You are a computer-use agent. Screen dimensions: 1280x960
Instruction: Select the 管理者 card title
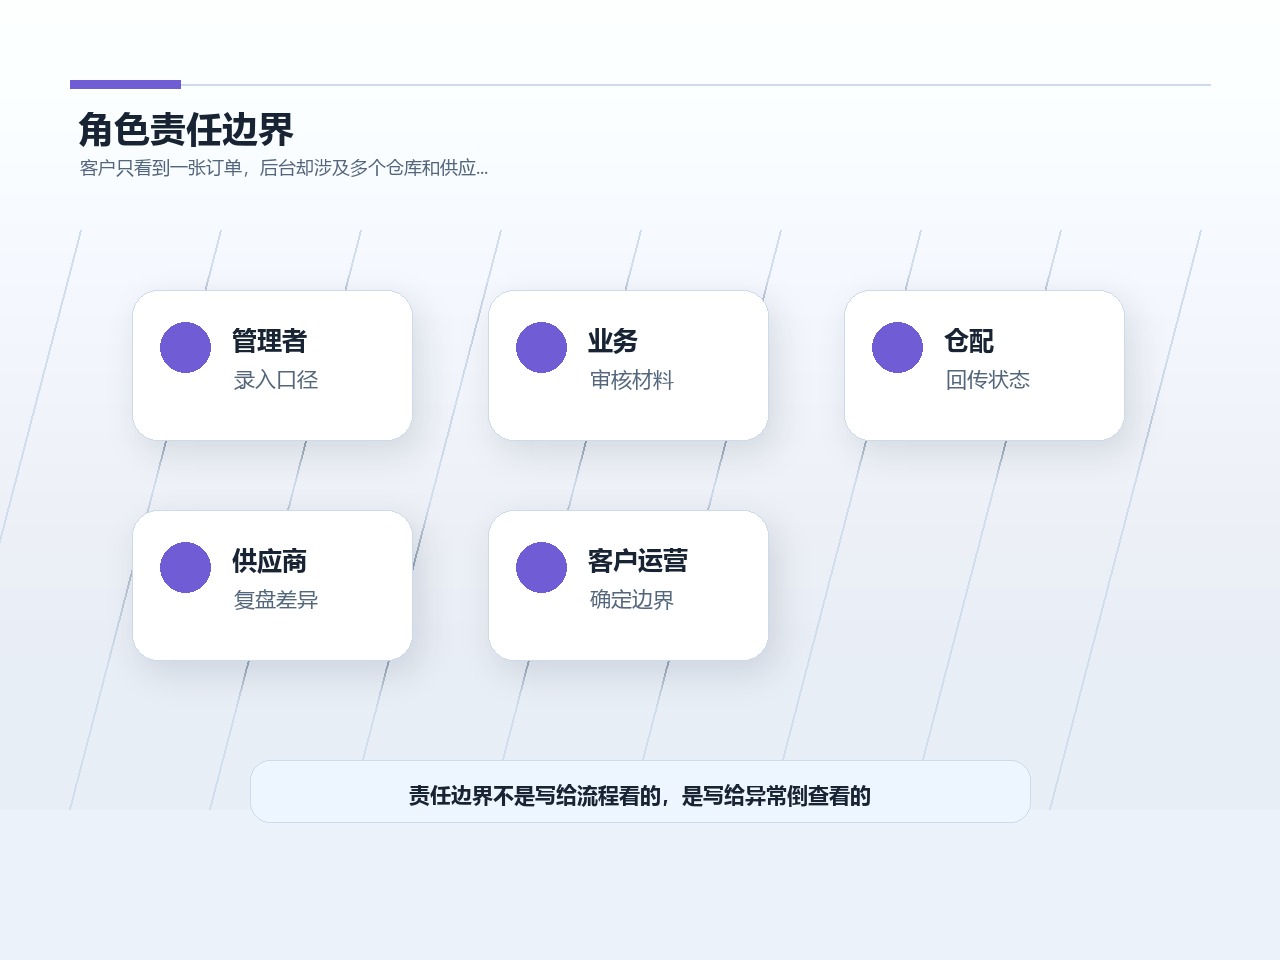[269, 341]
